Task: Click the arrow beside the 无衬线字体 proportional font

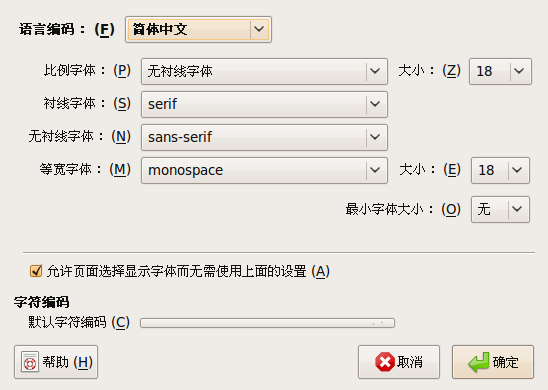Action: (375, 71)
